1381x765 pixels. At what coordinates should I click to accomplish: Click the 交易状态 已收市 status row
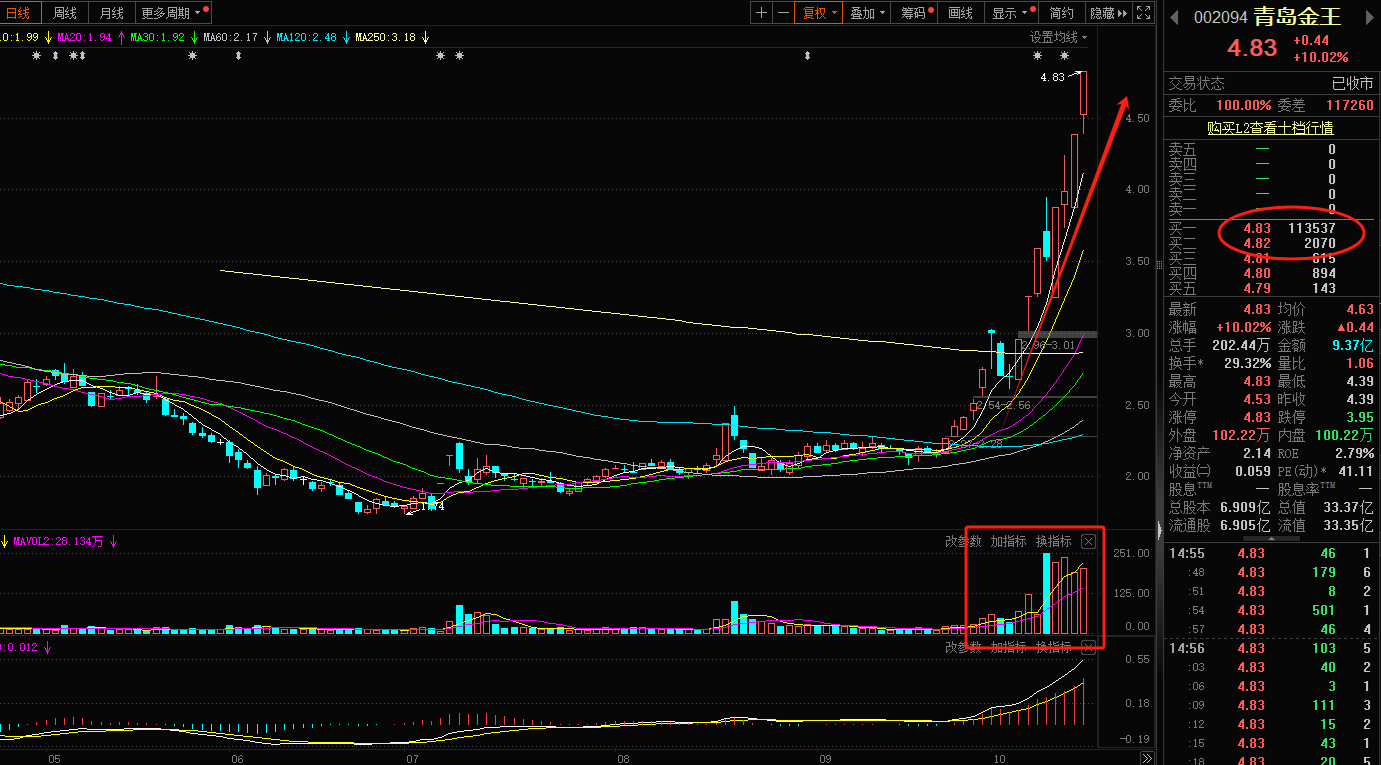[1270, 83]
